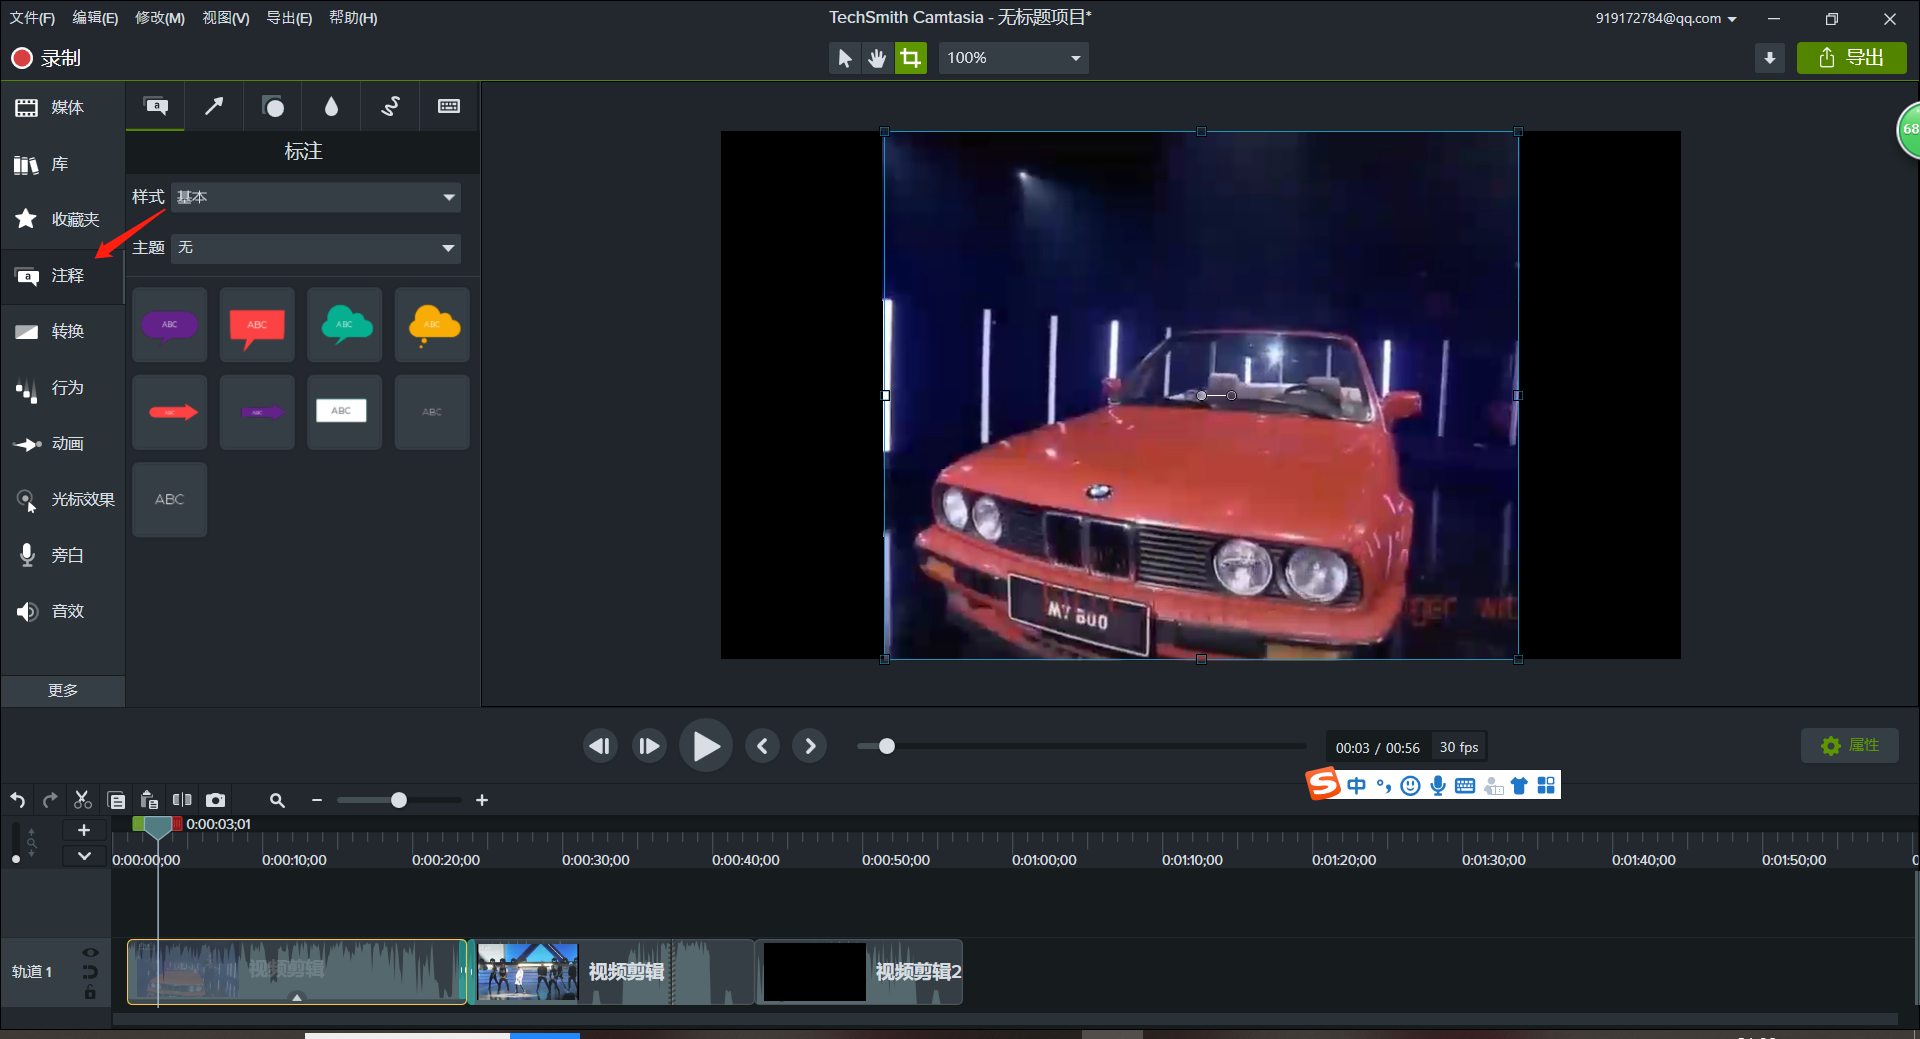
Task: Zoom in timeline with plus button
Action: (482, 800)
